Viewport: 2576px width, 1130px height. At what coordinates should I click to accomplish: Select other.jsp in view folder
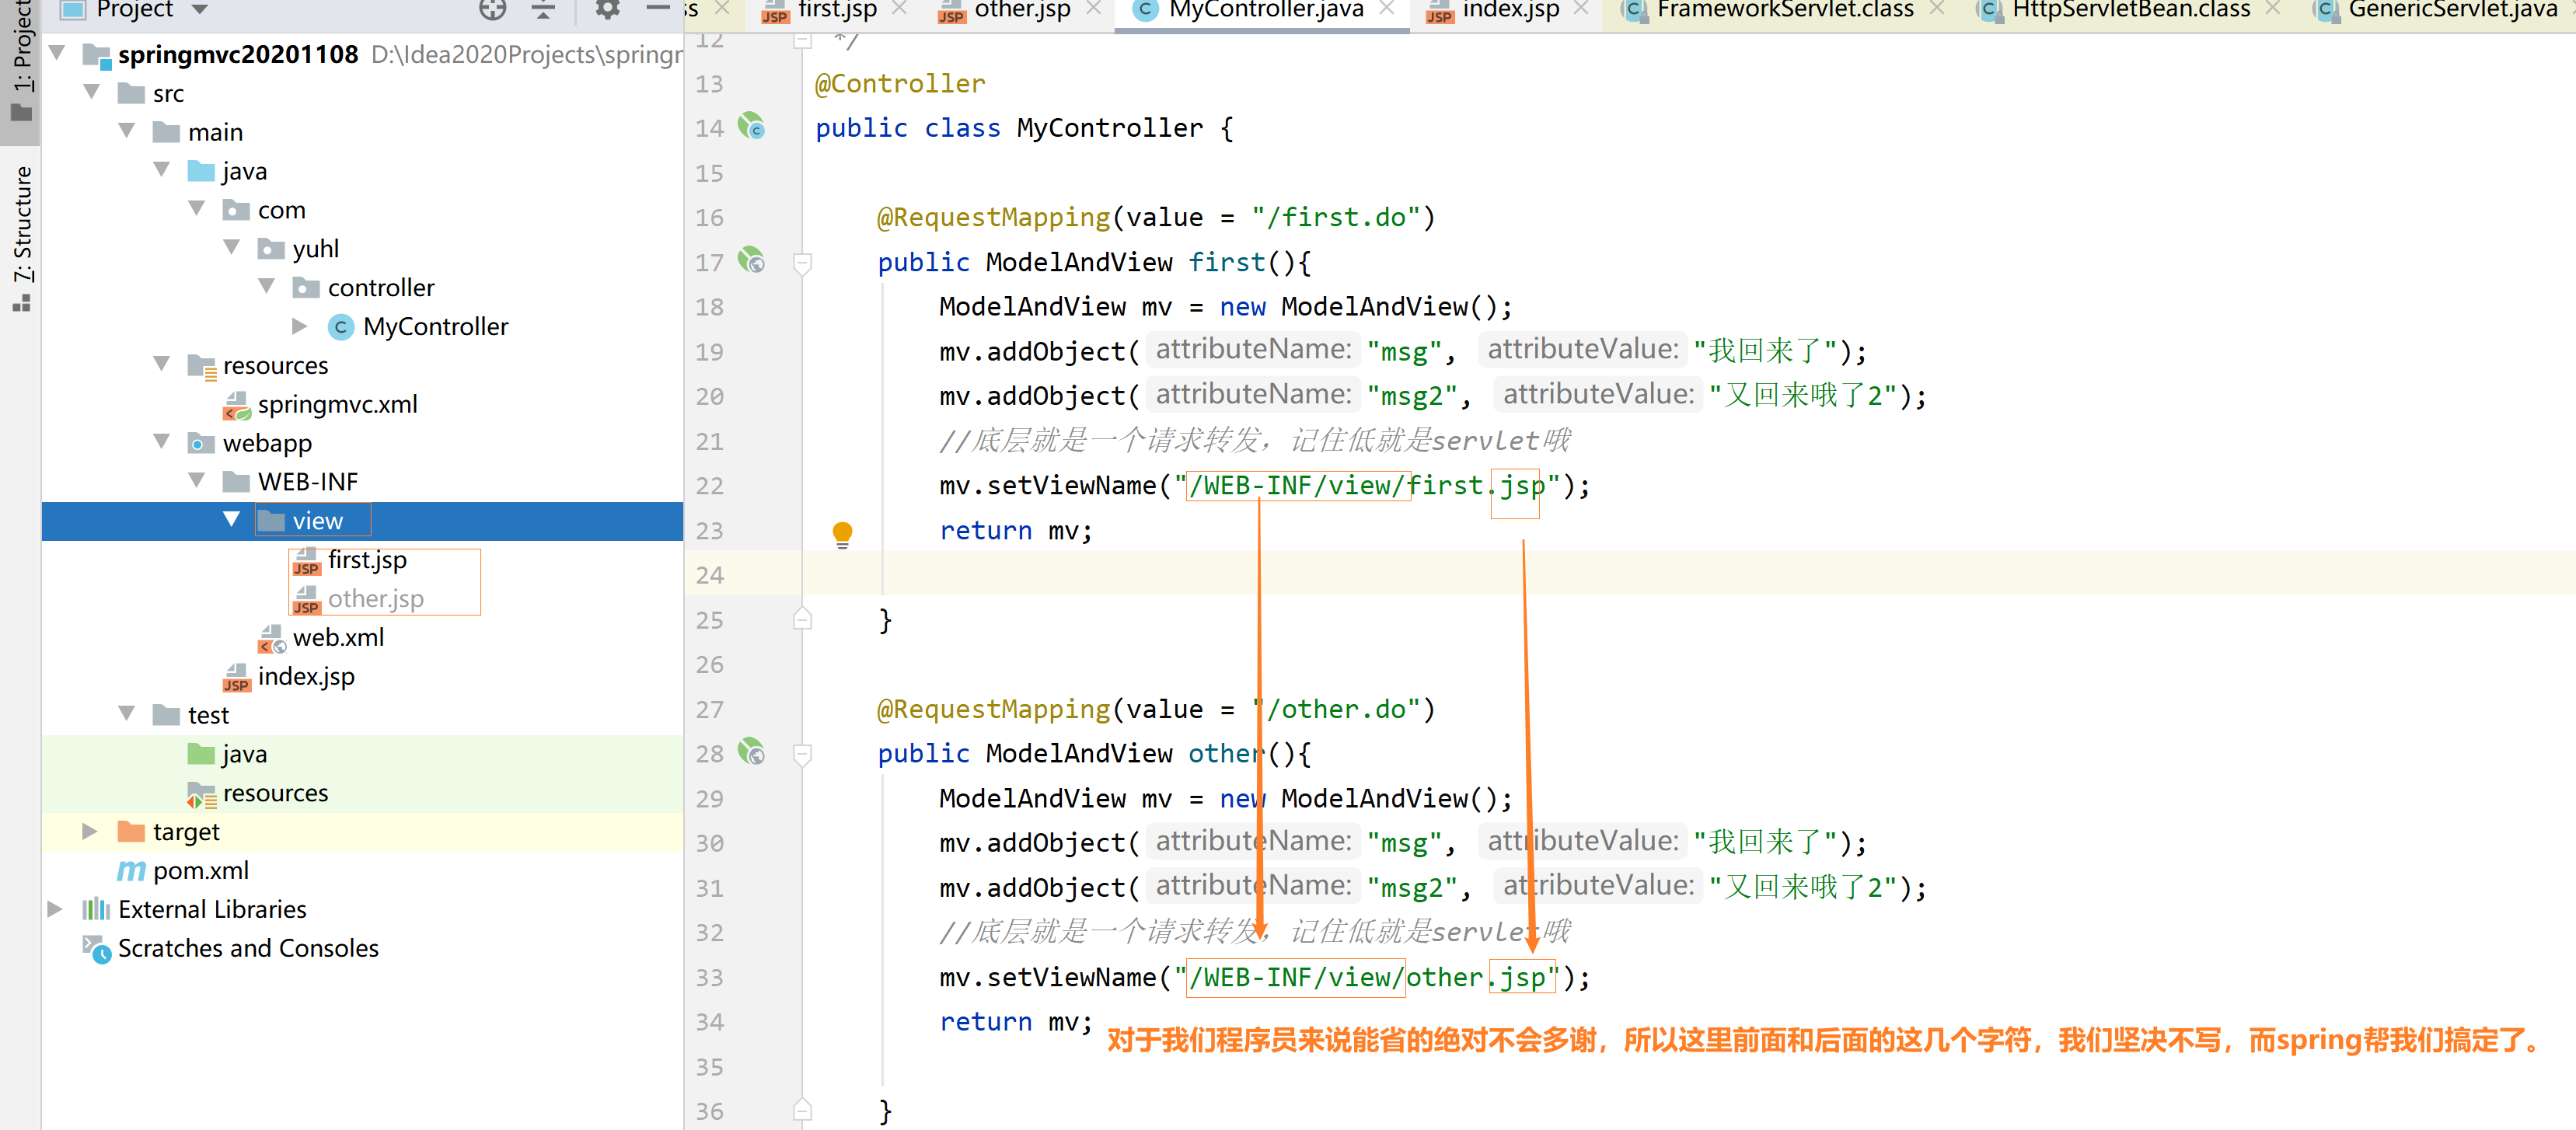(x=376, y=598)
